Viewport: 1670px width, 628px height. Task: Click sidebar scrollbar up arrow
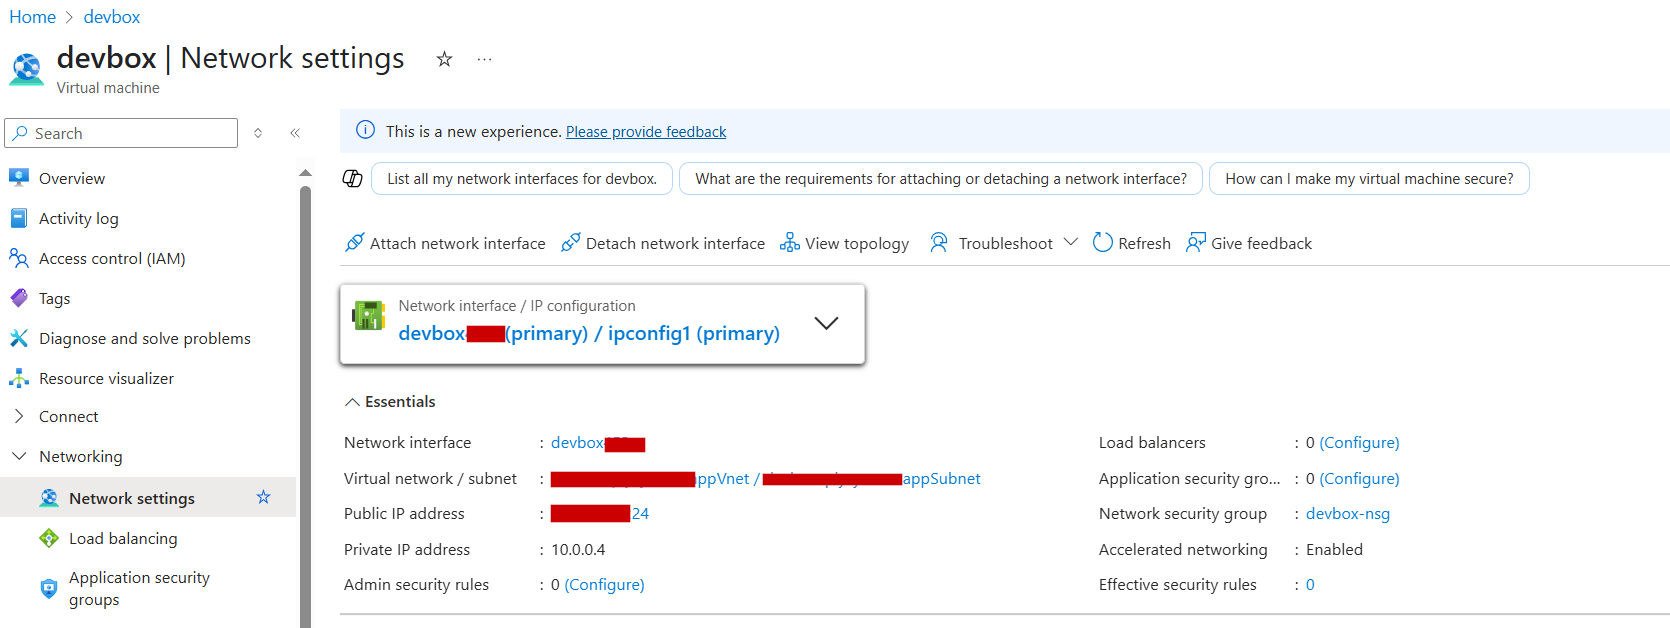[305, 174]
